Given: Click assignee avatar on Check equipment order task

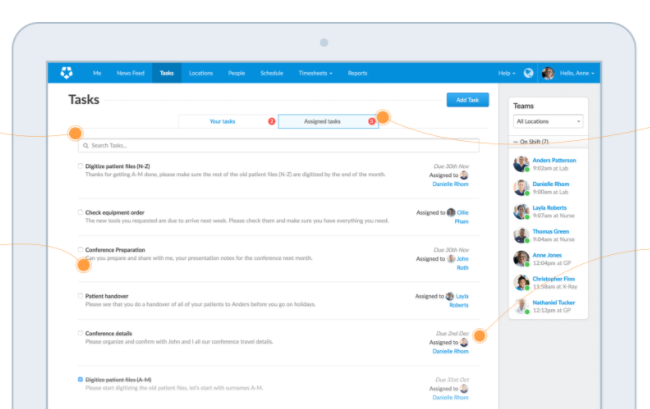Looking at the screenshot, I should [451, 212].
